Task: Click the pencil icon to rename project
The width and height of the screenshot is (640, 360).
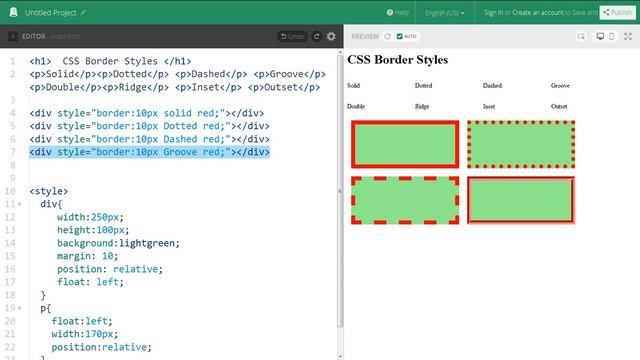Action: 83,13
